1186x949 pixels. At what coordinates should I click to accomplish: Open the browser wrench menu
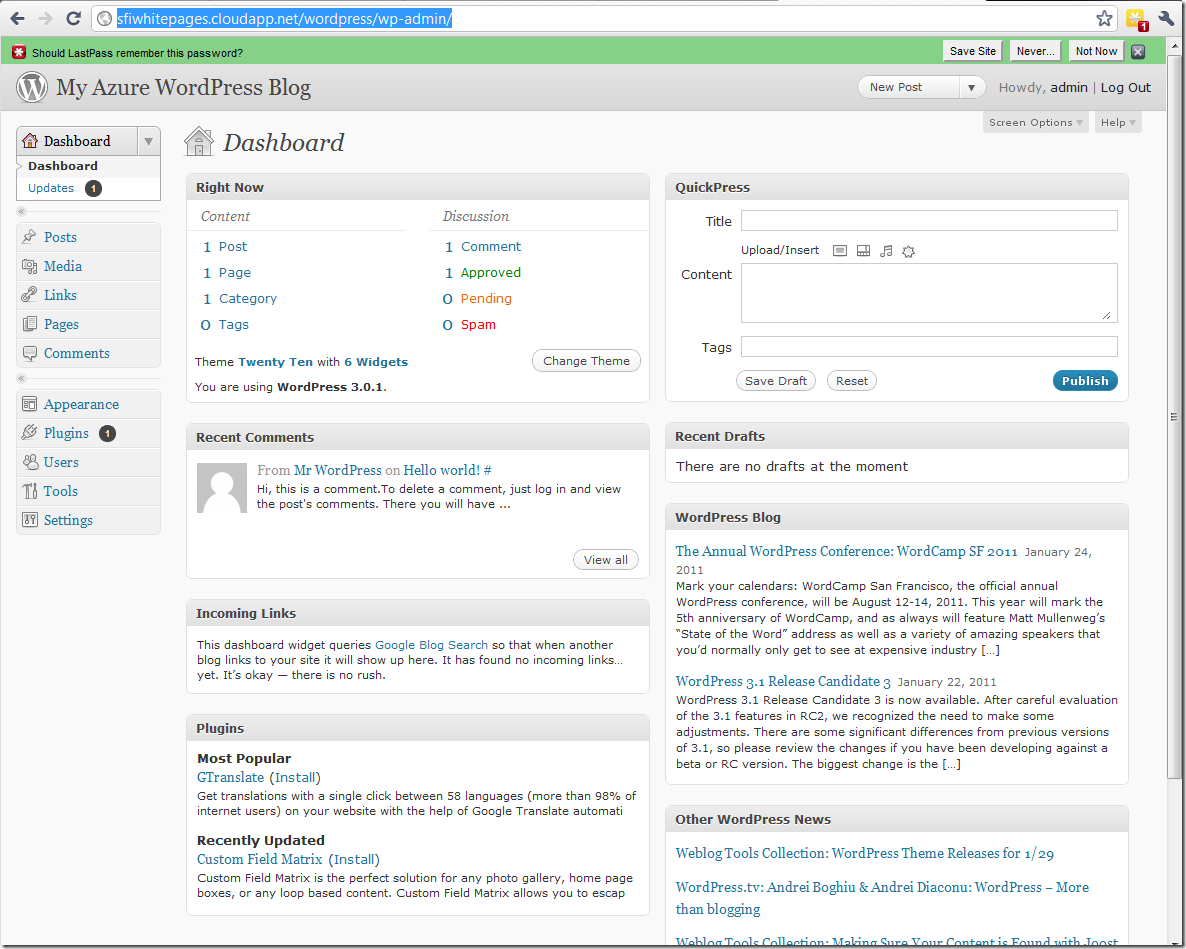1166,18
